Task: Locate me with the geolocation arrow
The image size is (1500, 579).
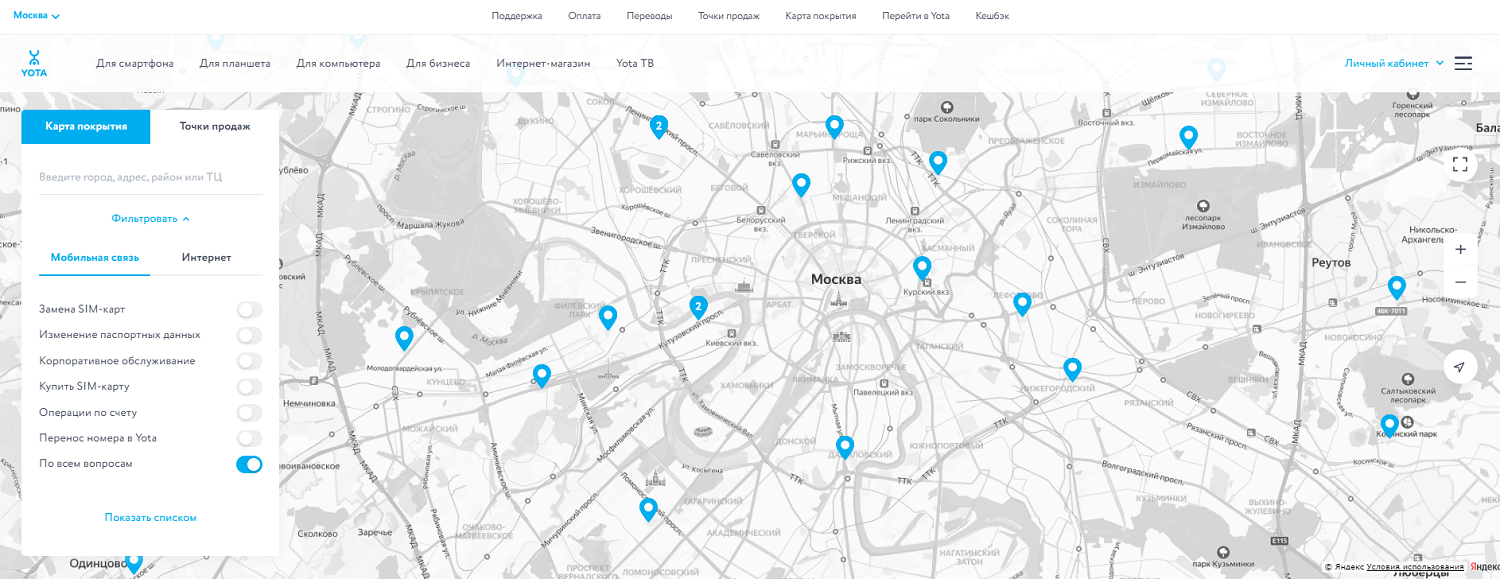Action: (1460, 367)
